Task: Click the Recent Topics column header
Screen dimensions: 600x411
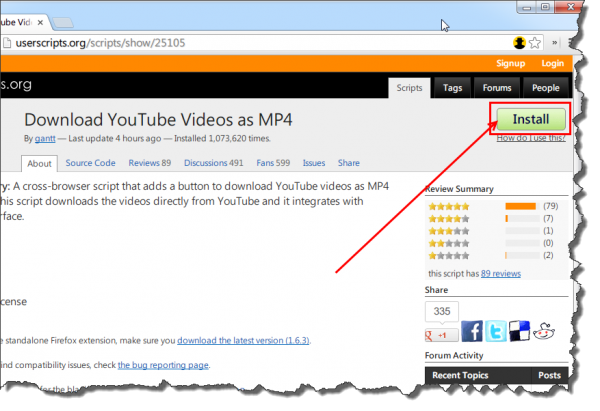Action: (460, 375)
